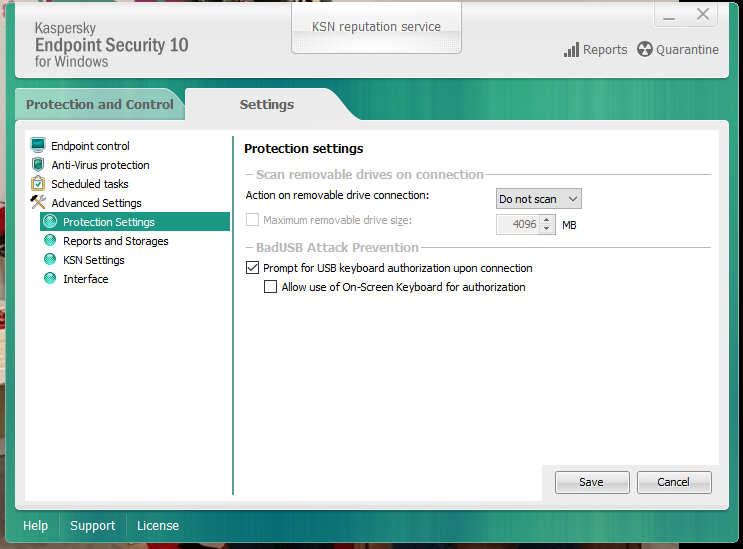The height and width of the screenshot is (549, 743).
Task: Open the Do not scan dropdown
Action: (539, 199)
